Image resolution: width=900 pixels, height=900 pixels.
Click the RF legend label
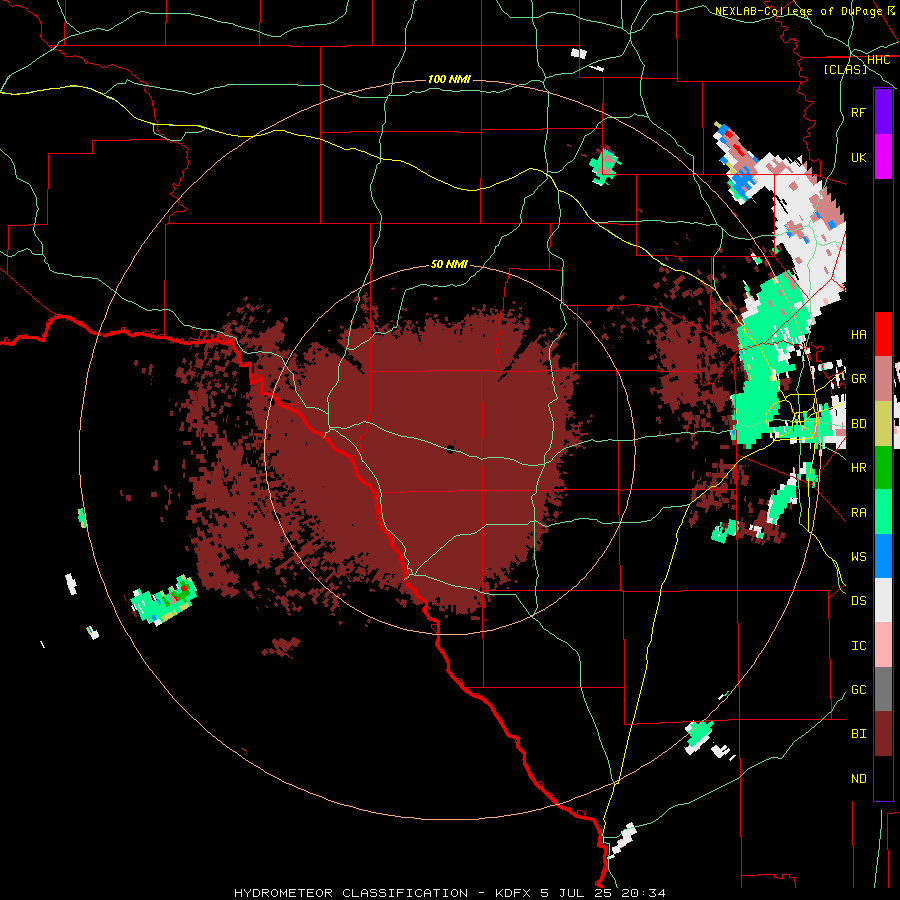coord(858,112)
